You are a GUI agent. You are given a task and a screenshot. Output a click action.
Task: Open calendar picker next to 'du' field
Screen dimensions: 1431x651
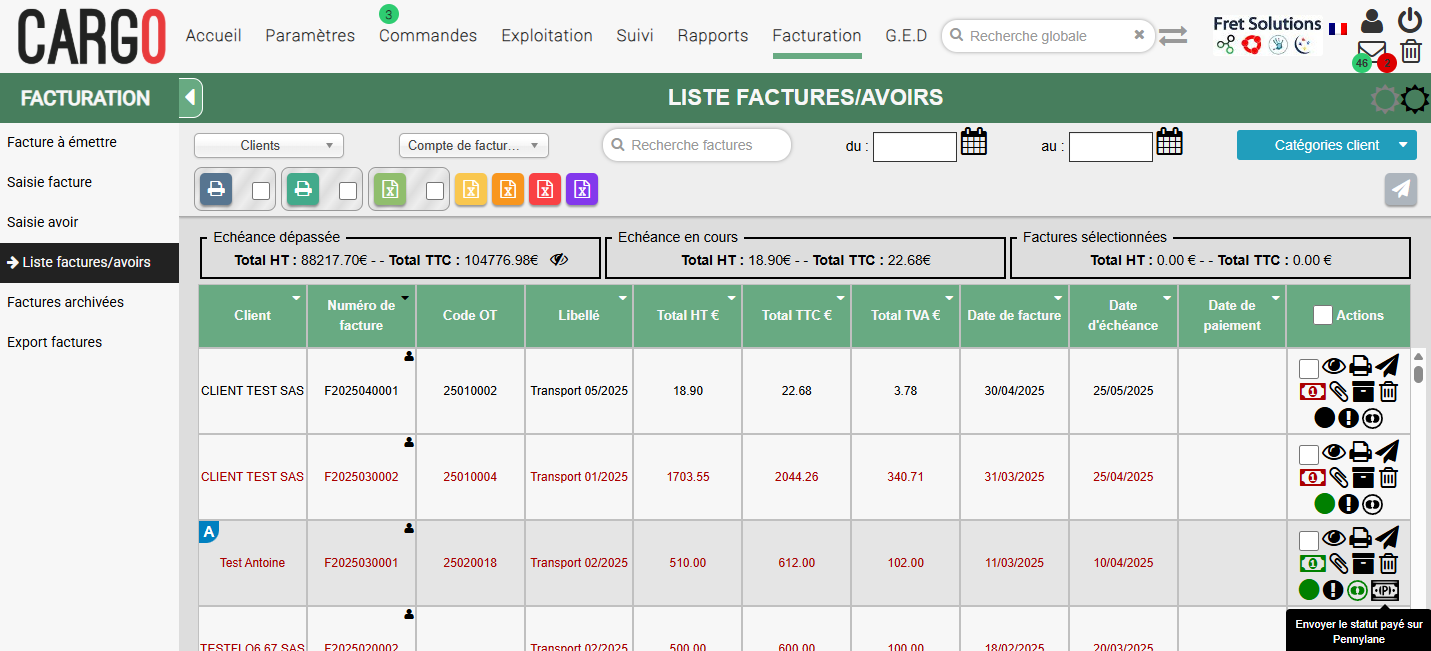[x=974, y=142]
